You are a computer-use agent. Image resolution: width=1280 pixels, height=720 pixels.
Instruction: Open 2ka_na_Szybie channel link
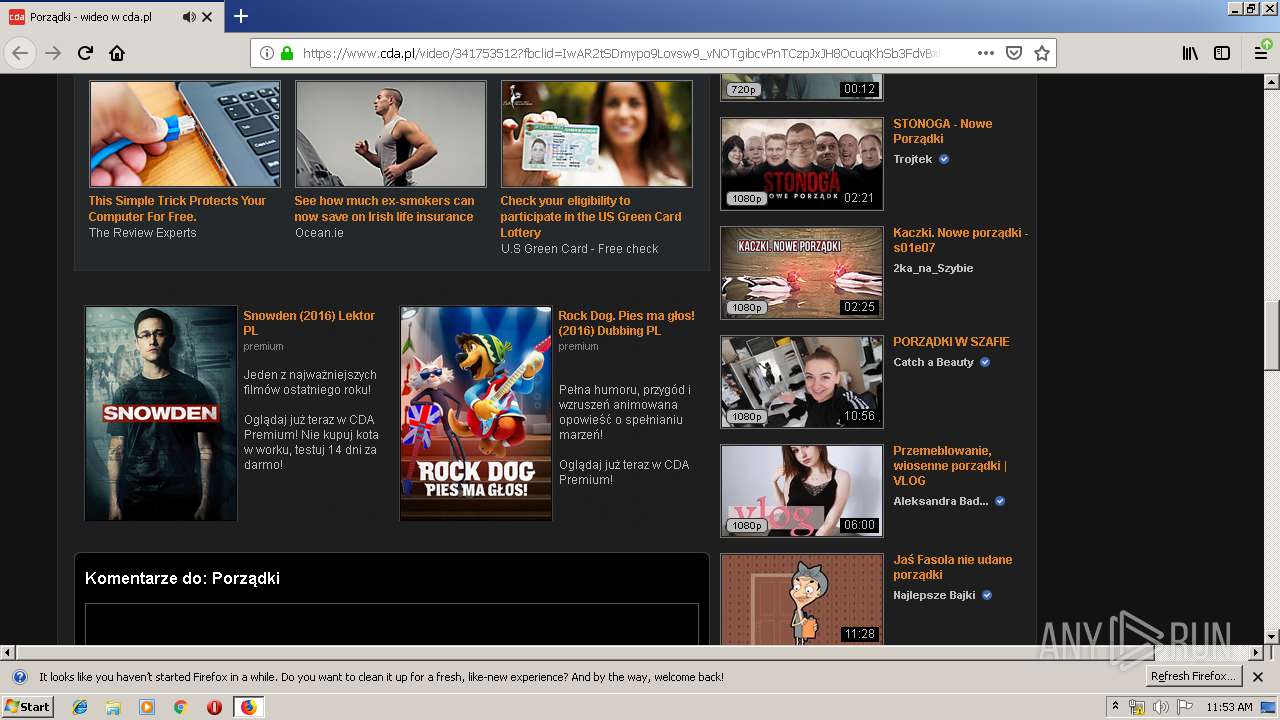pos(933,268)
